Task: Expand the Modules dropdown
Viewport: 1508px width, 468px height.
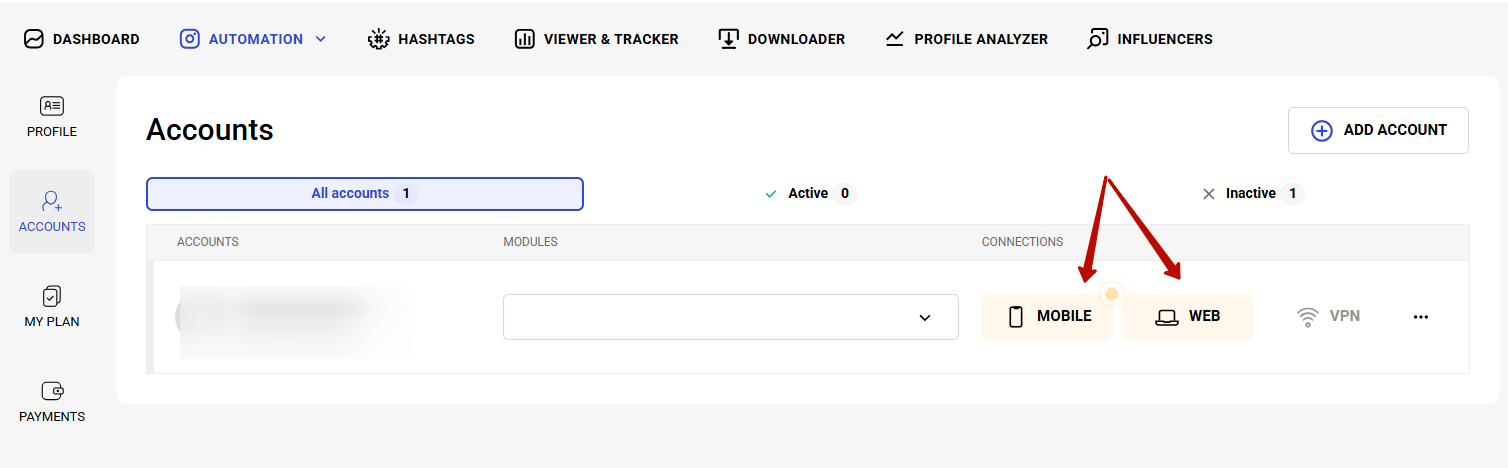Action: [x=730, y=317]
